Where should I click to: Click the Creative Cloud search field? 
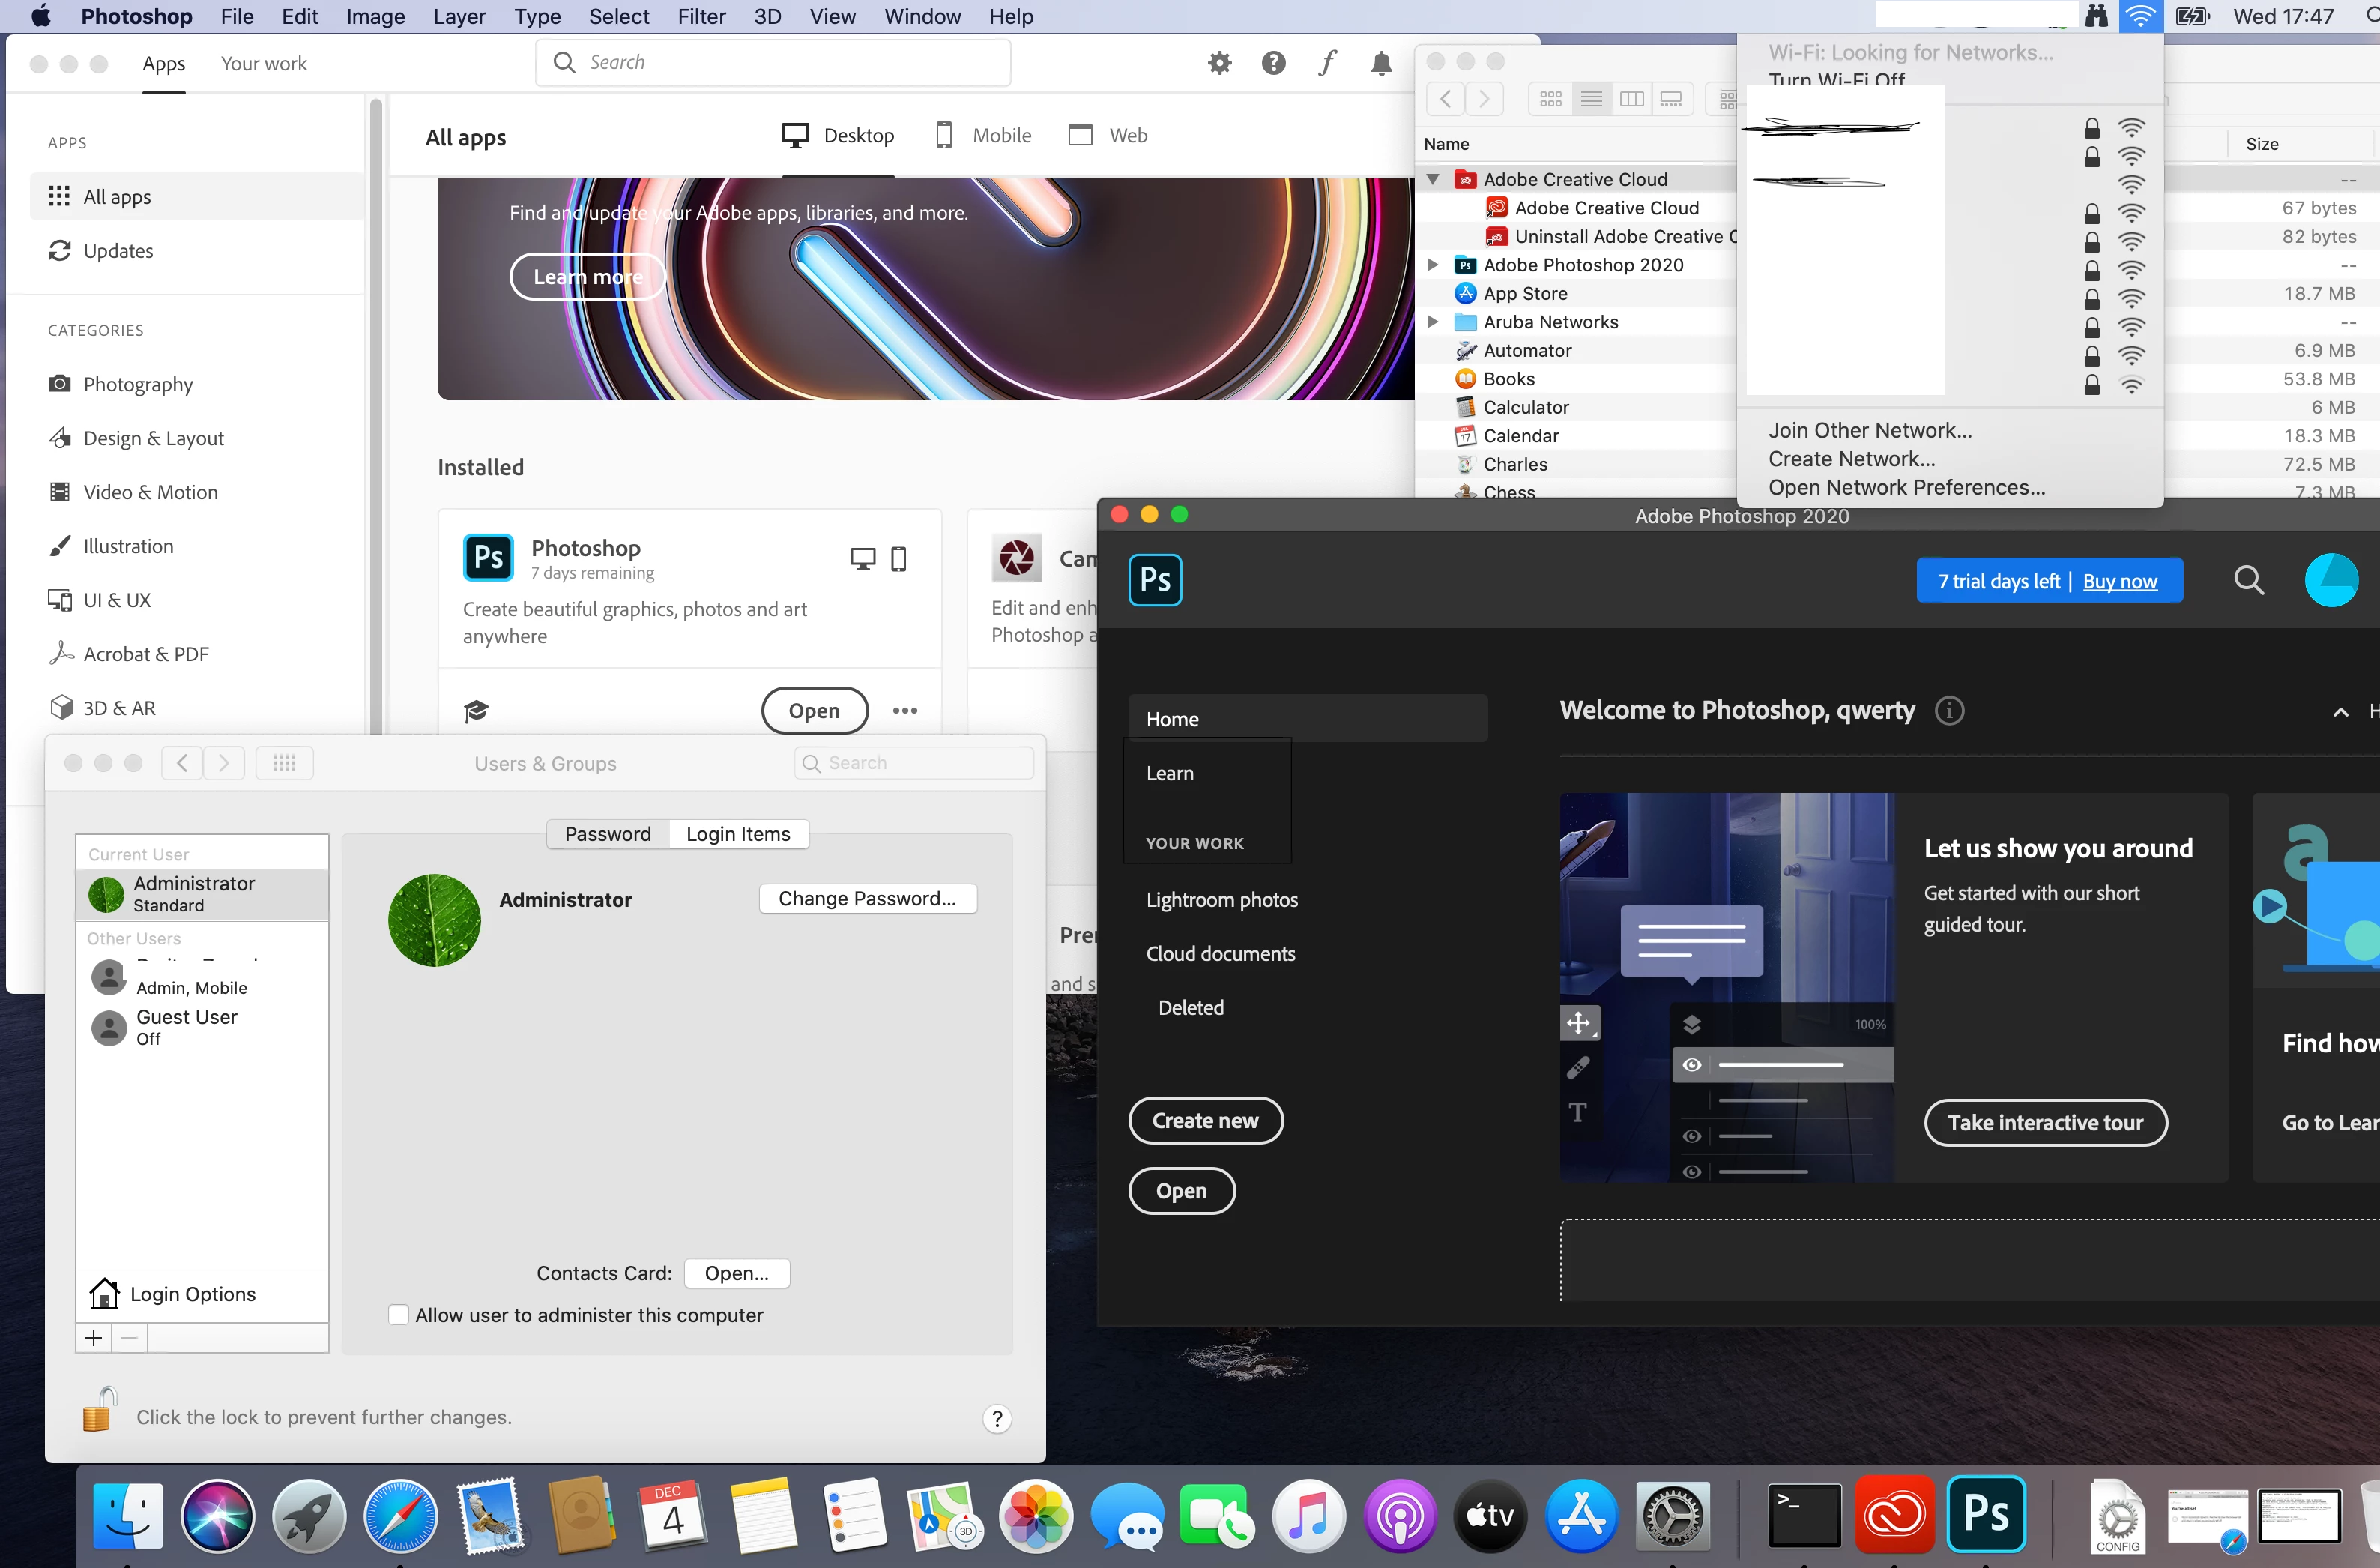(x=773, y=62)
